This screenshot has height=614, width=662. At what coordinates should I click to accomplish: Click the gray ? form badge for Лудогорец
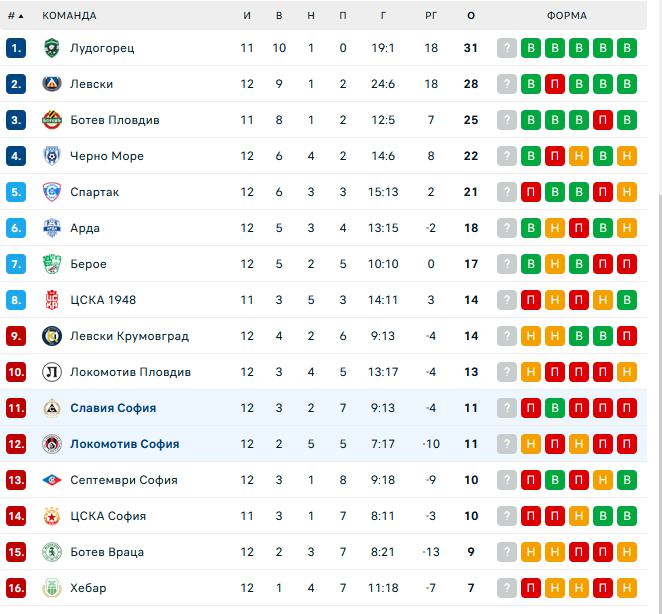click(x=507, y=48)
